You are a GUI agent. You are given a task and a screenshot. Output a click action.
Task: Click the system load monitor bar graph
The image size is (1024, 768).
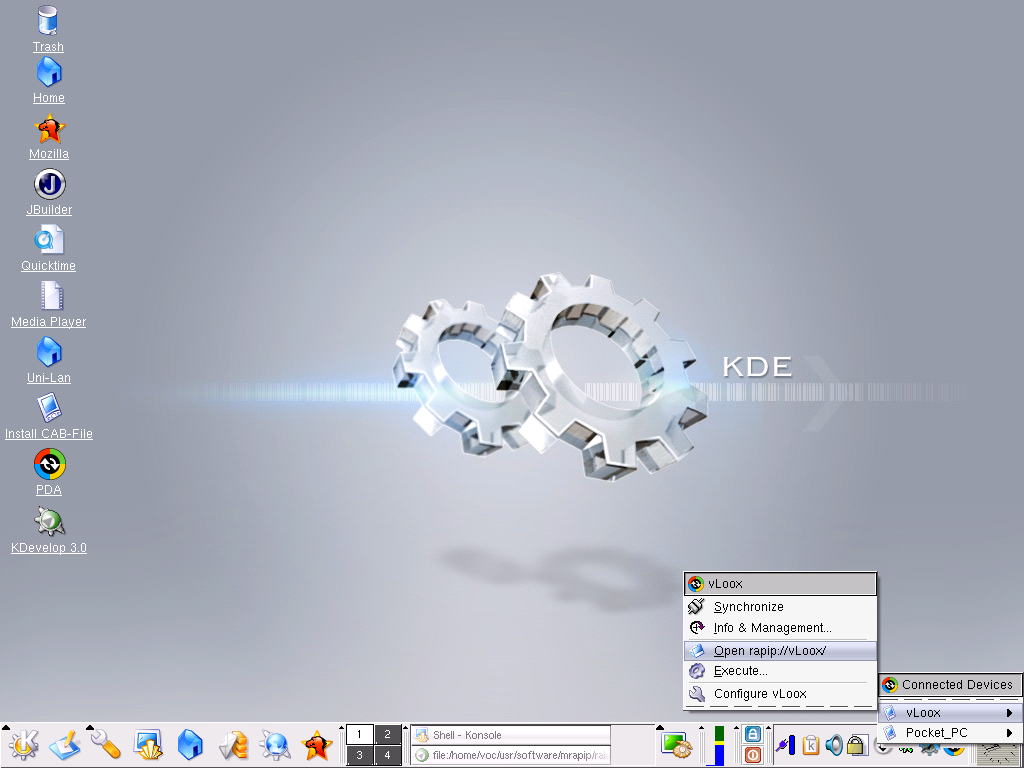click(719, 745)
